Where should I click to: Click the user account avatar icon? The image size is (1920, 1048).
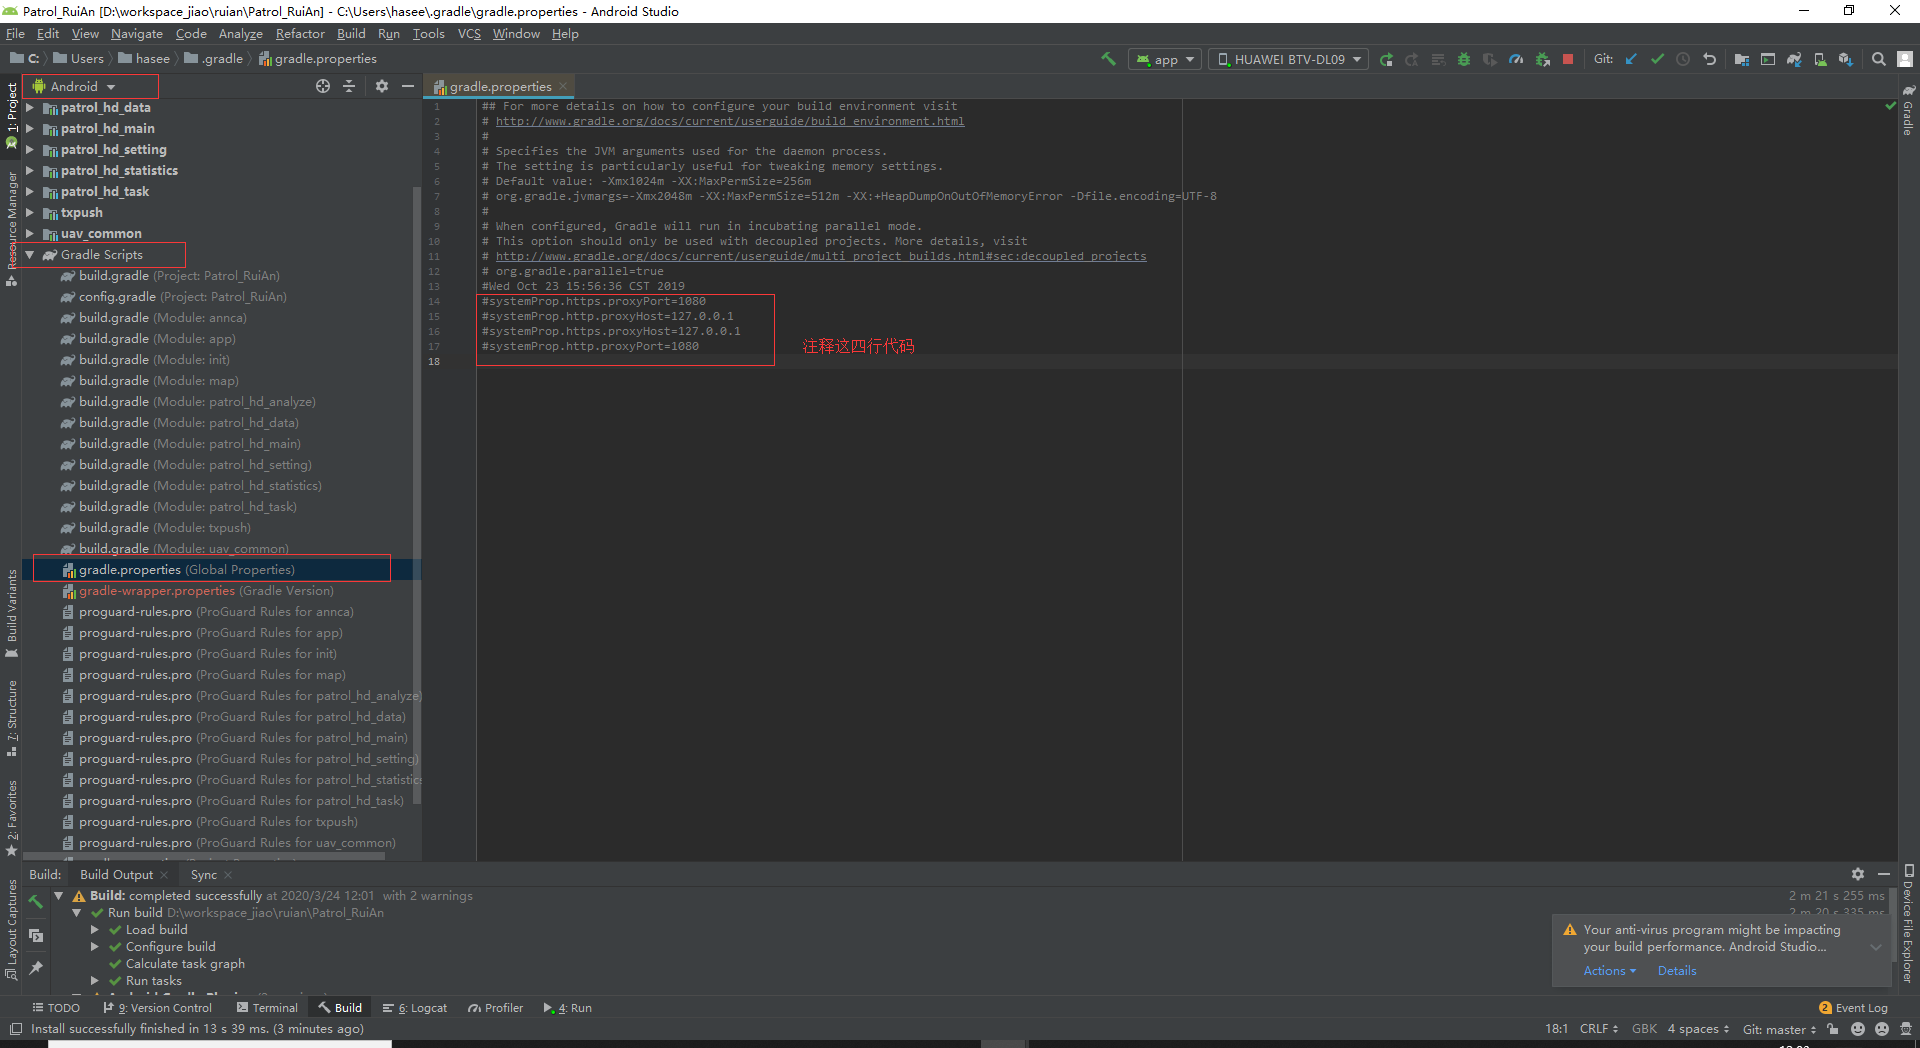point(1905,60)
